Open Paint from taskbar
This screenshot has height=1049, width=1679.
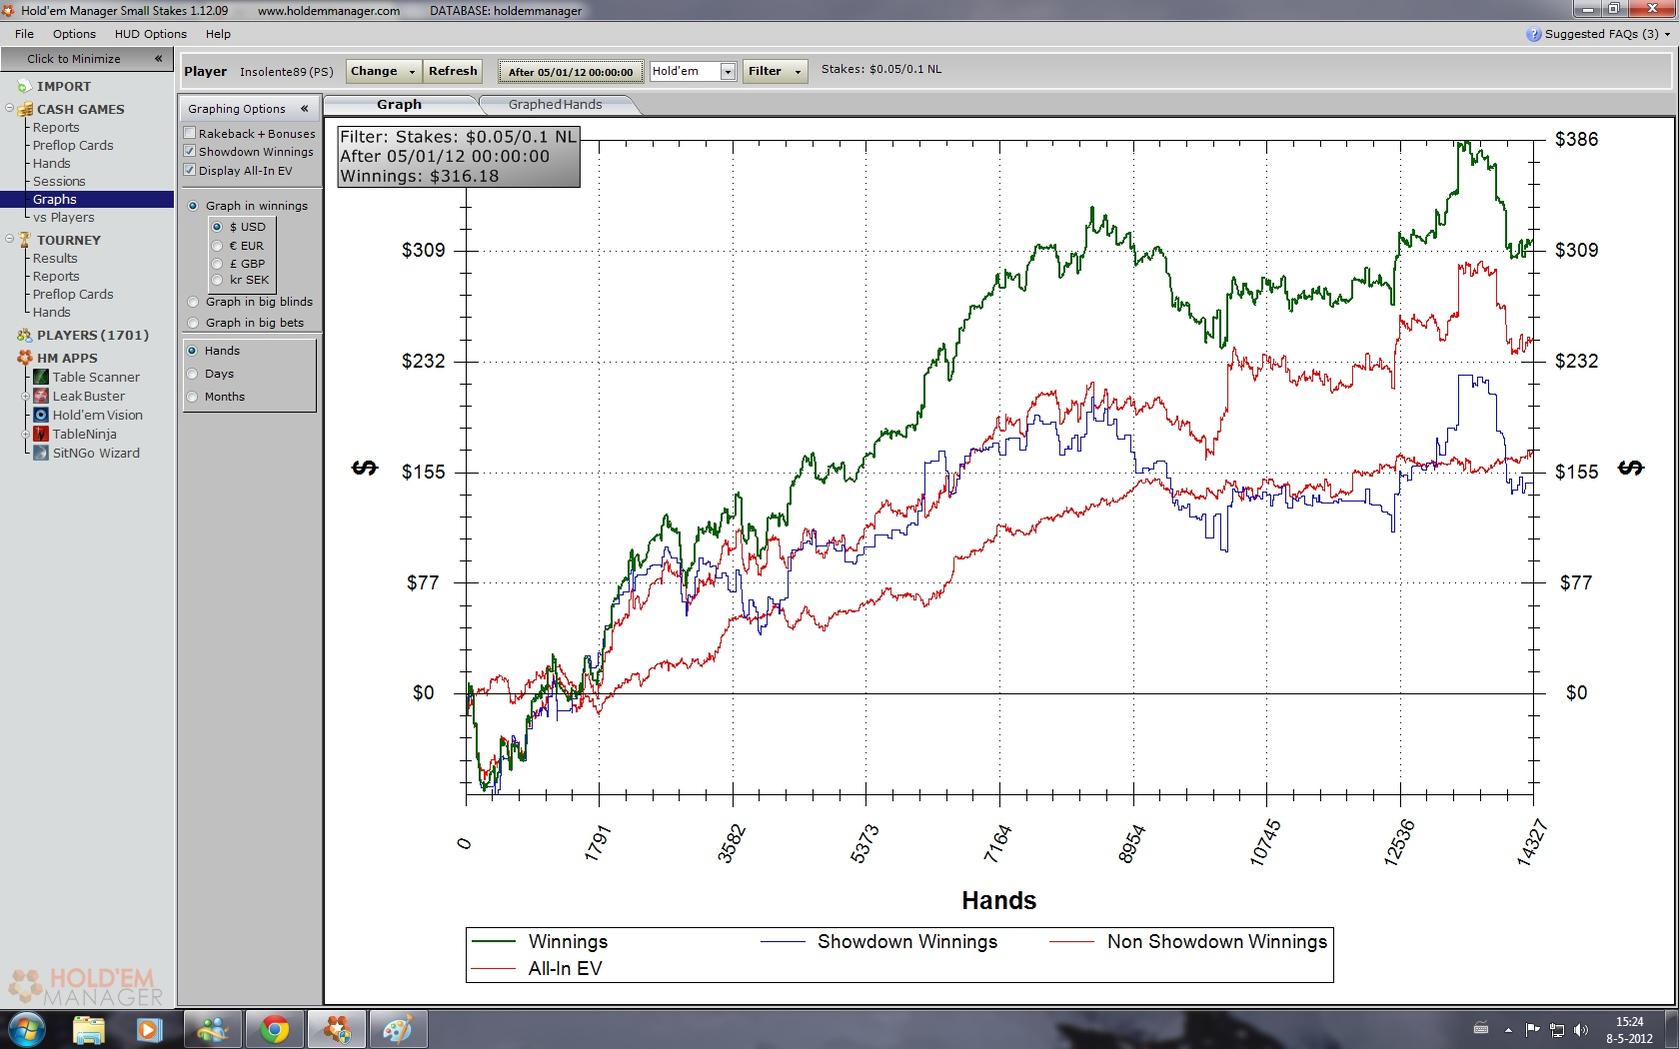[398, 1029]
